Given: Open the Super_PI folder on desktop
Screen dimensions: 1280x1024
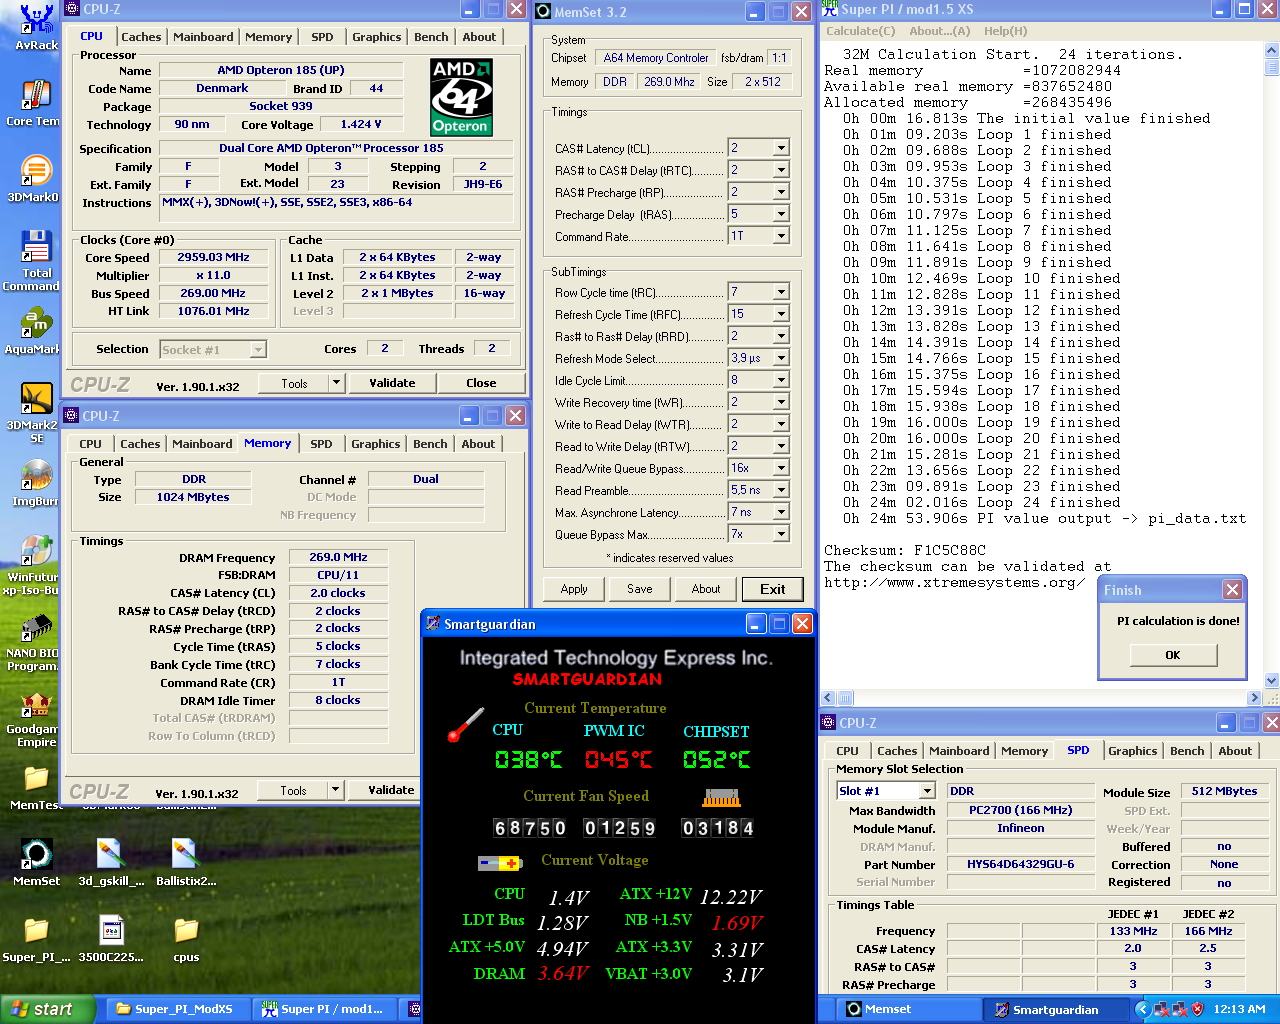Looking at the screenshot, I should [x=36, y=939].
